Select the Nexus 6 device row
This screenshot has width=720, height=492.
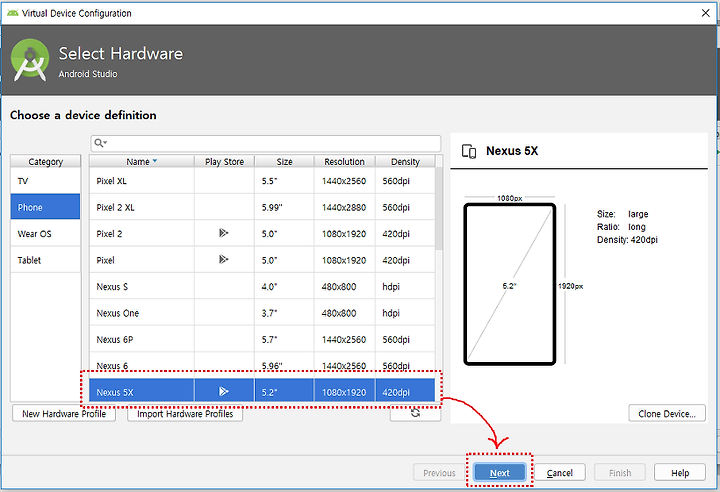point(262,363)
